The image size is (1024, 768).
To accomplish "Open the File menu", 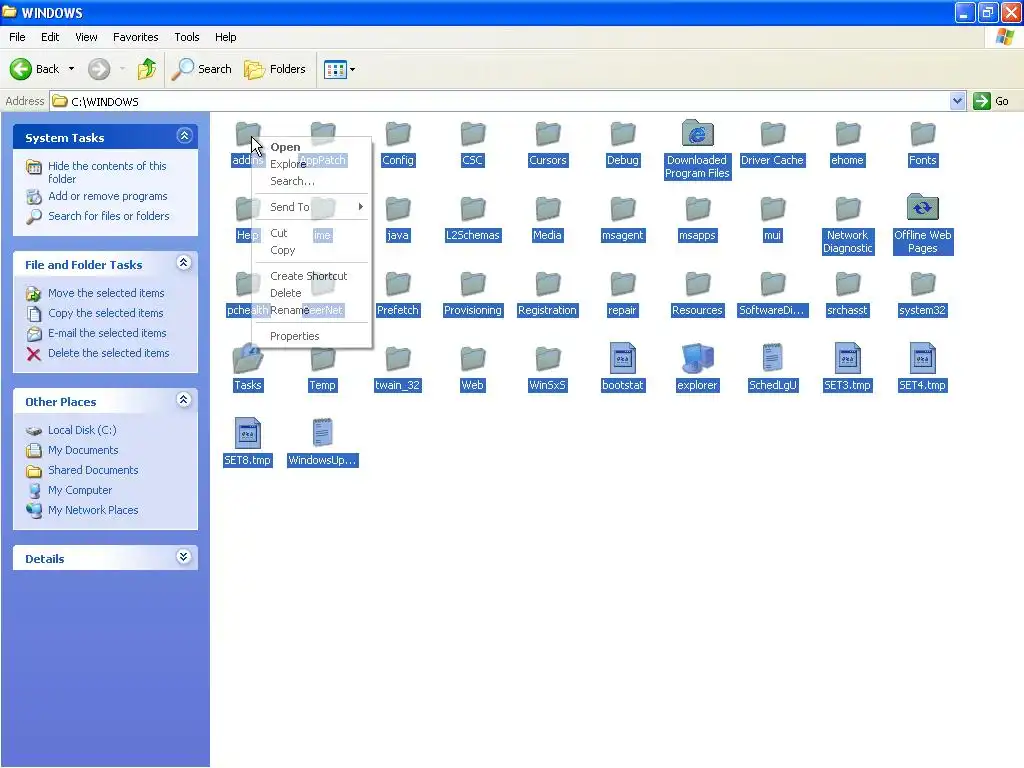I will 17,37.
